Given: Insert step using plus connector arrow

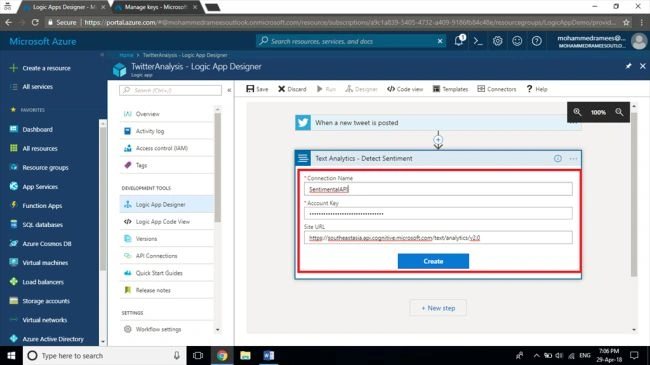Looking at the screenshot, I should click(438, 140).
